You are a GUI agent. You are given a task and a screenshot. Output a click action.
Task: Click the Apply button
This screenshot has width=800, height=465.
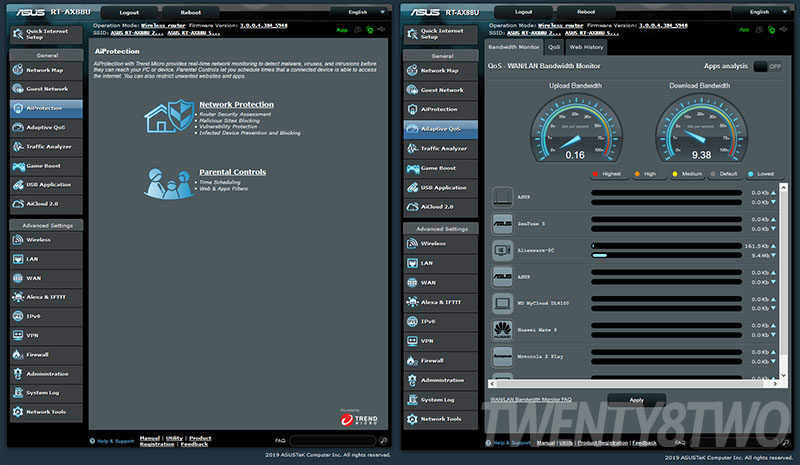tap(636, 400)
